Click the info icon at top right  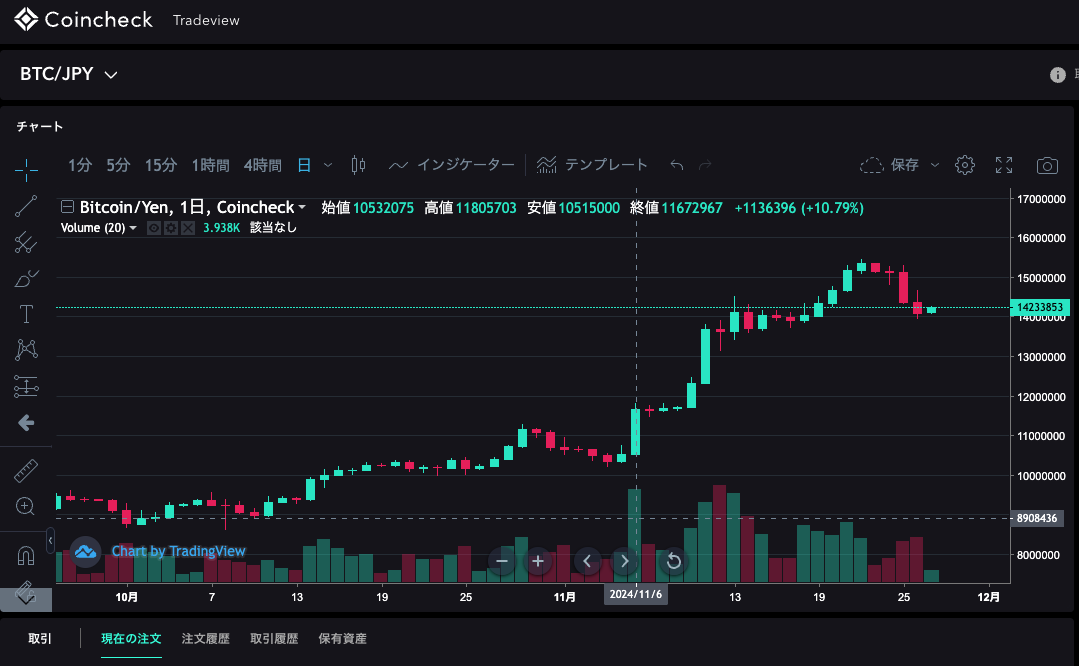click(1058, 74)
